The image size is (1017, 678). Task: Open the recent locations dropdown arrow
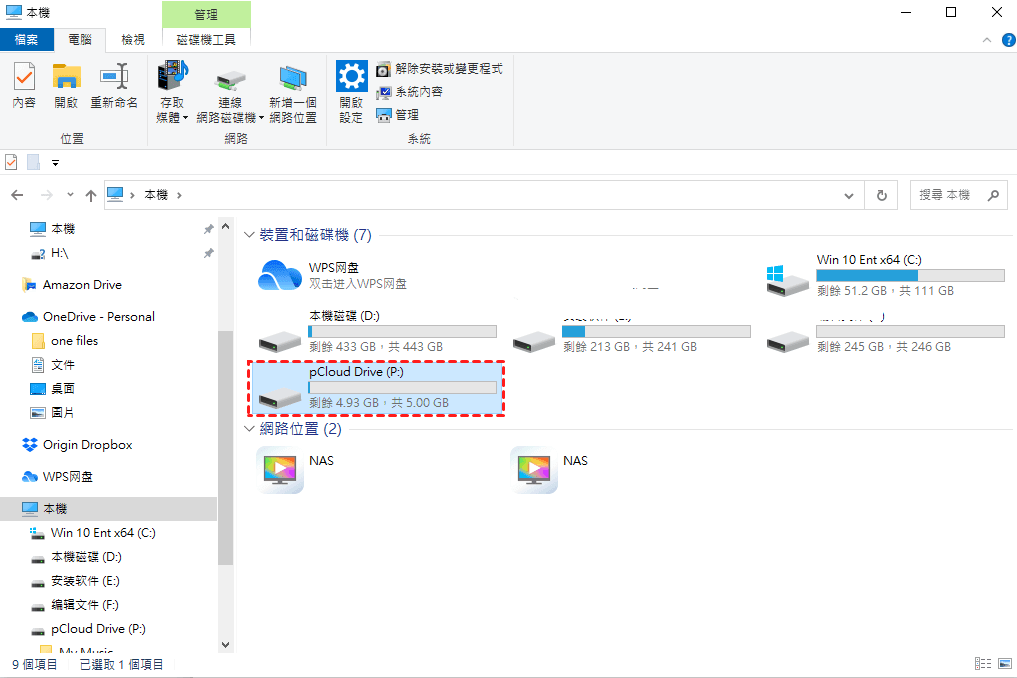pos(70,195)
